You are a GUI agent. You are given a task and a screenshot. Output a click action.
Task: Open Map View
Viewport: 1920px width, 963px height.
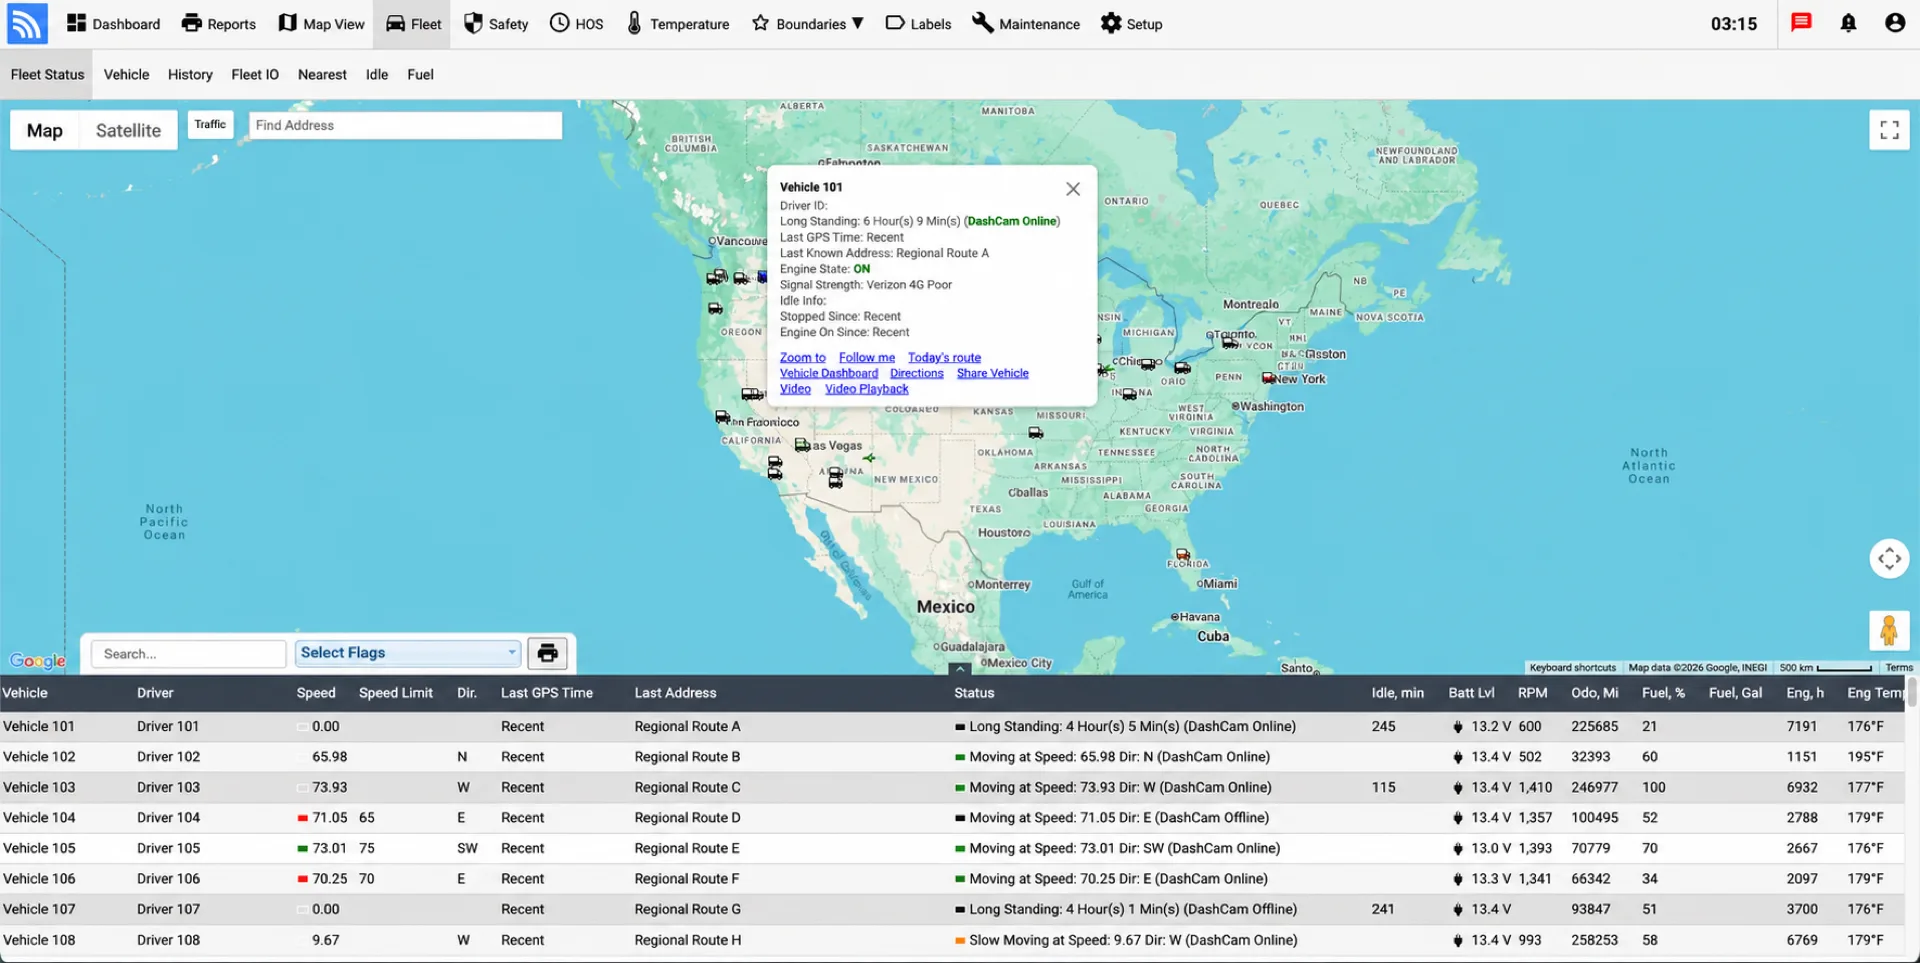click(x=321, y=24)
